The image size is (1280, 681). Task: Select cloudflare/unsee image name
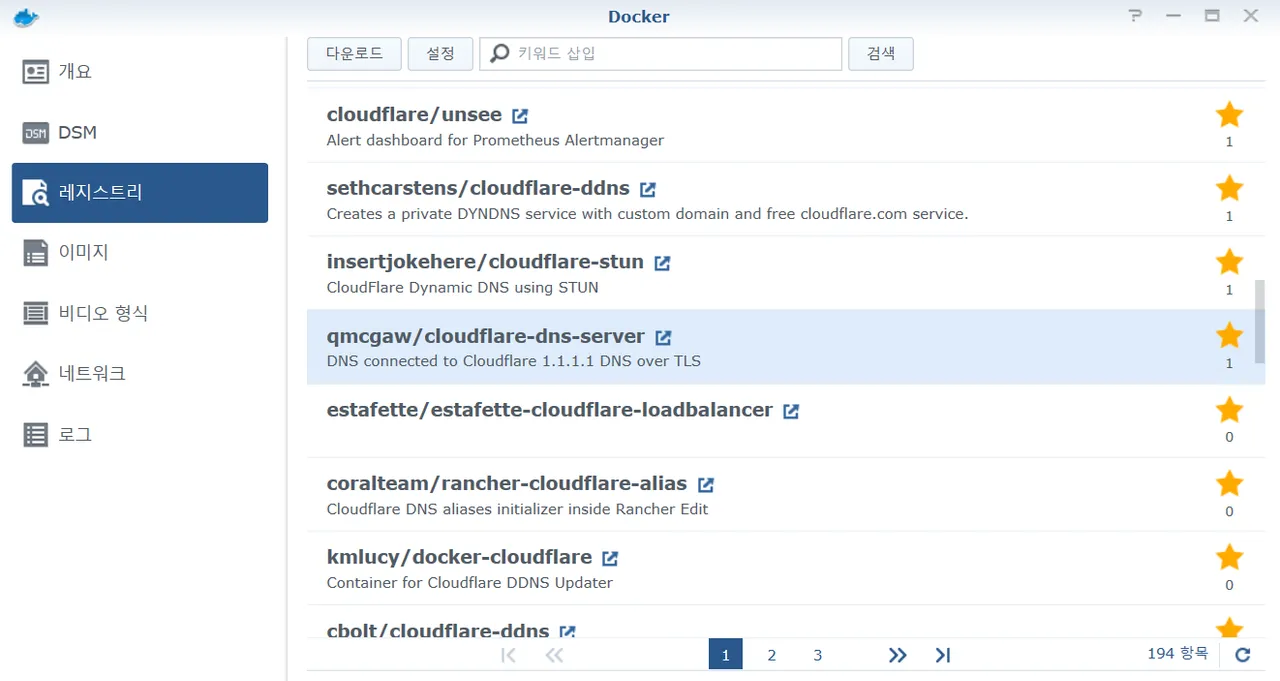[414, 115]
